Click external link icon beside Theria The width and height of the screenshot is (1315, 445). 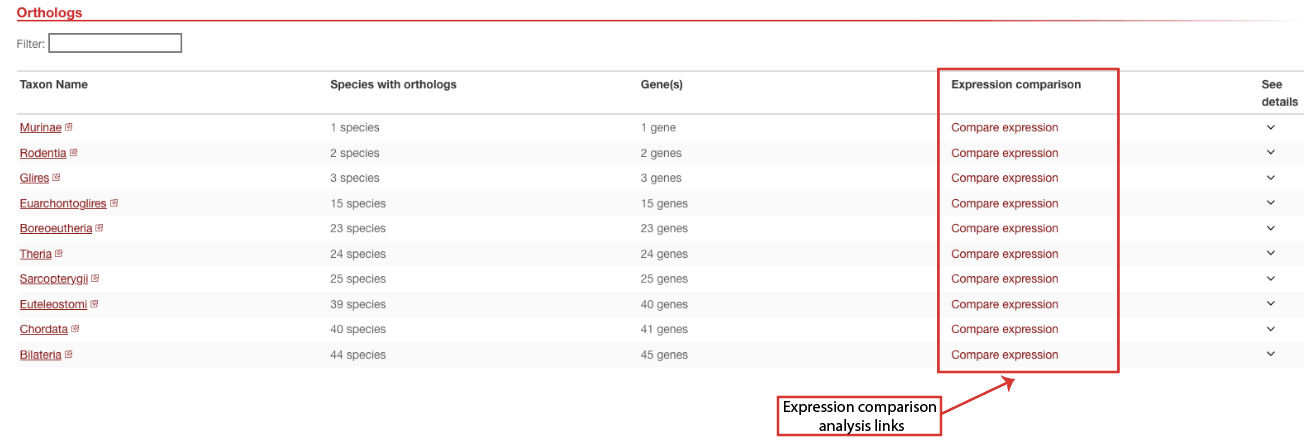coord(60,254)
